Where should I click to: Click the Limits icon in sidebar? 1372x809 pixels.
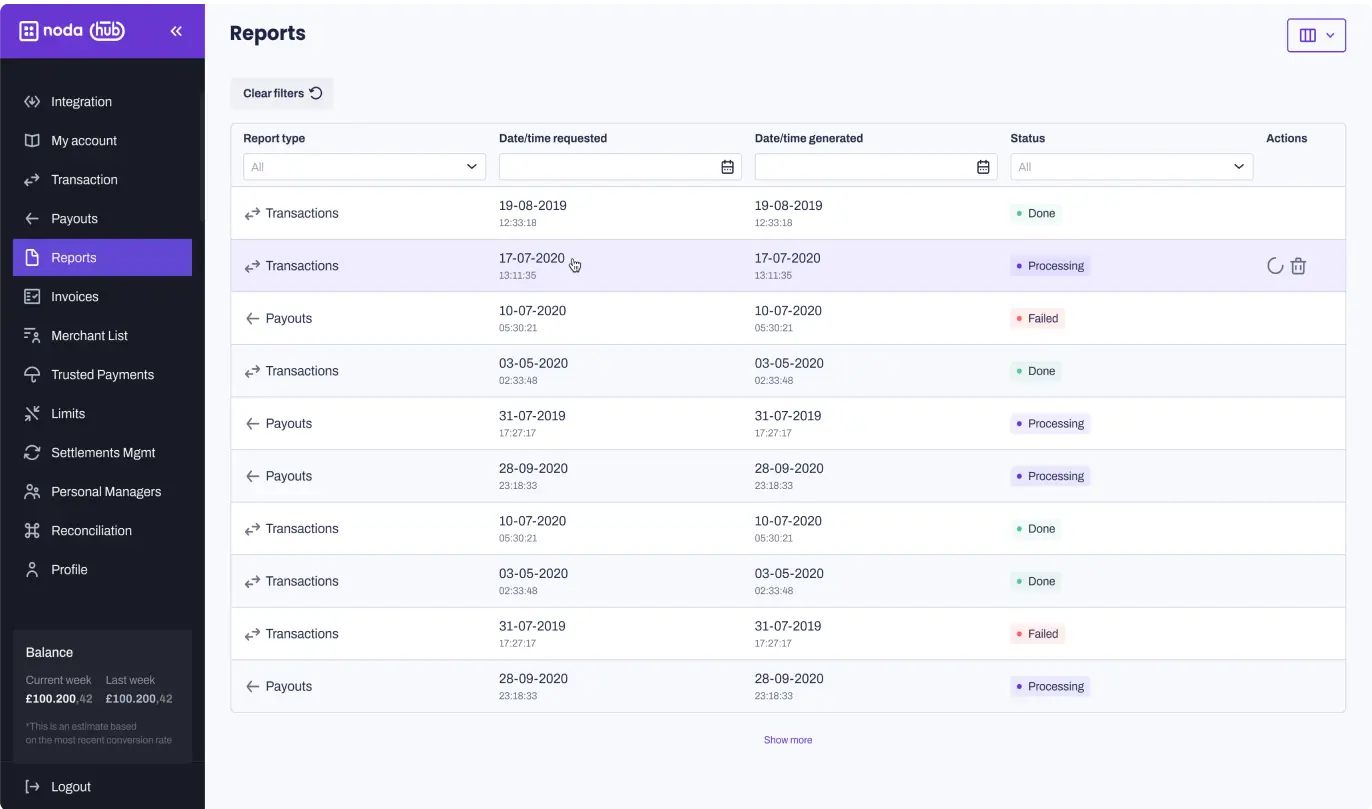coord(32,413)
